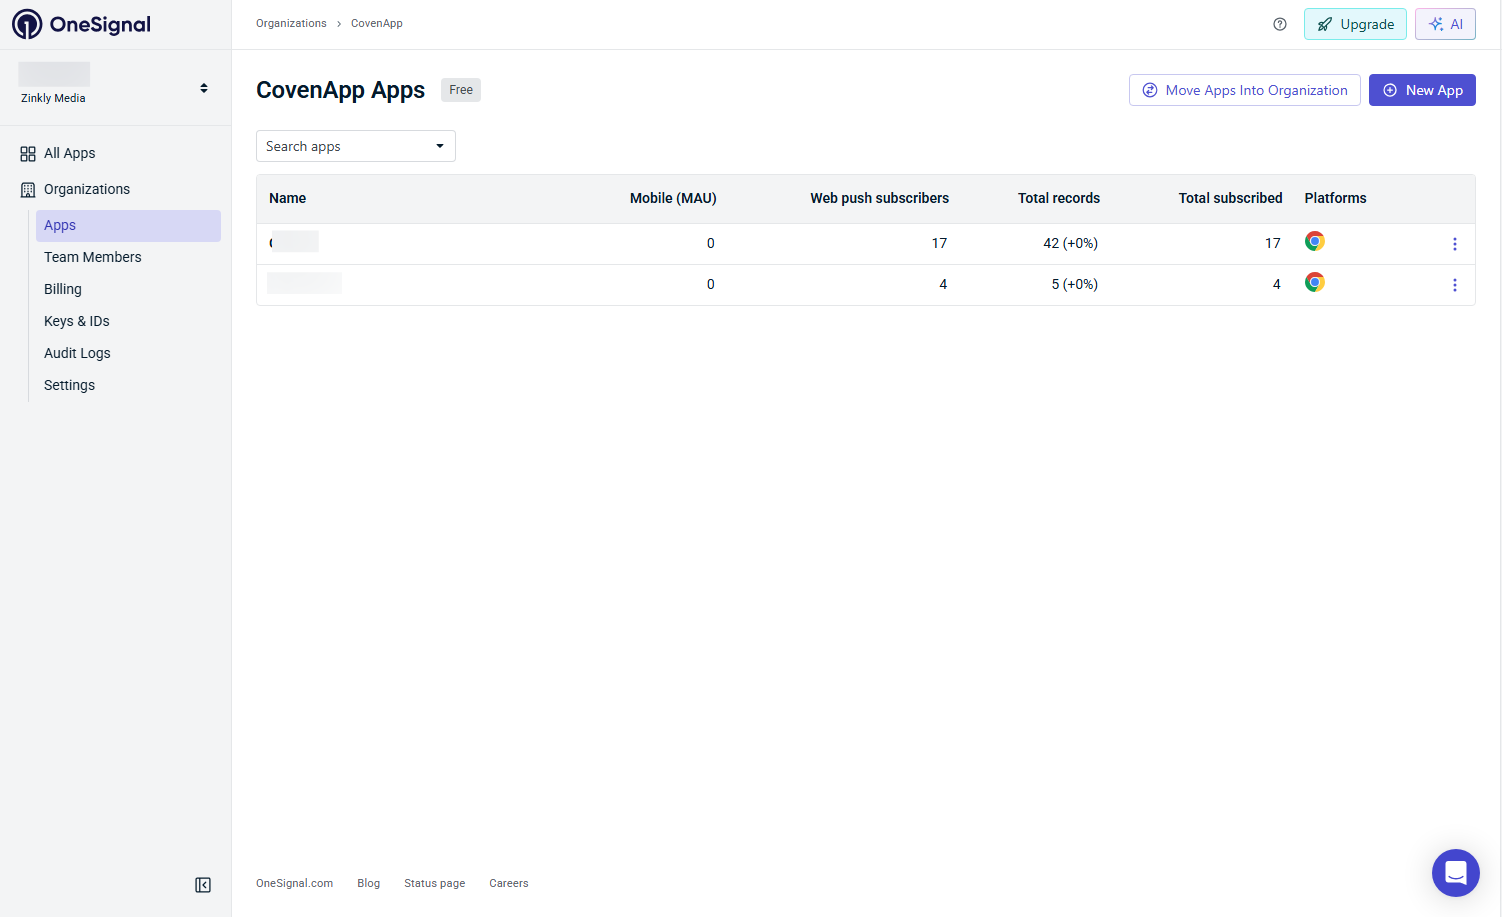Open Organizations in sidebar
The width and height of the screenshot is (1502, 917).
point(86,189)
